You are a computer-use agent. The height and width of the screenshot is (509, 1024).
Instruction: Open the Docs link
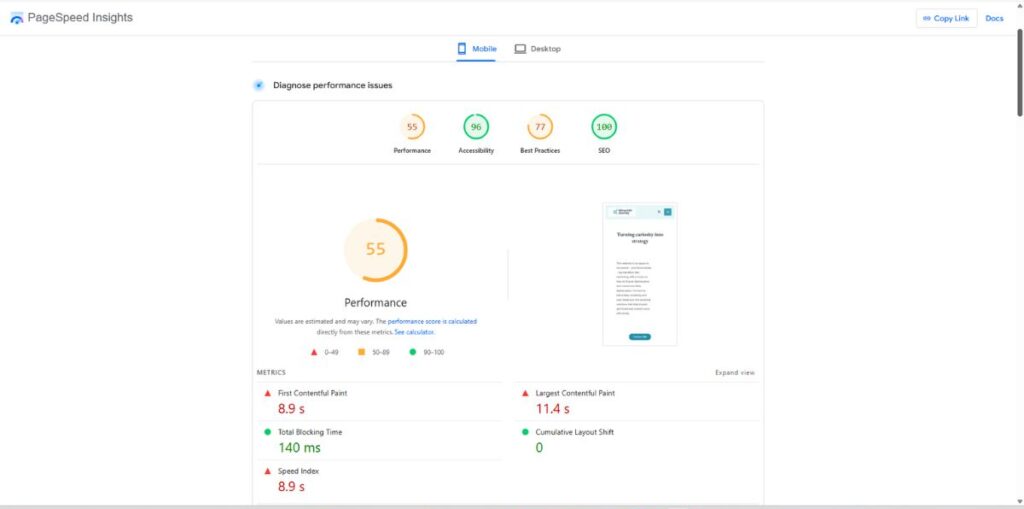point(994,18)
